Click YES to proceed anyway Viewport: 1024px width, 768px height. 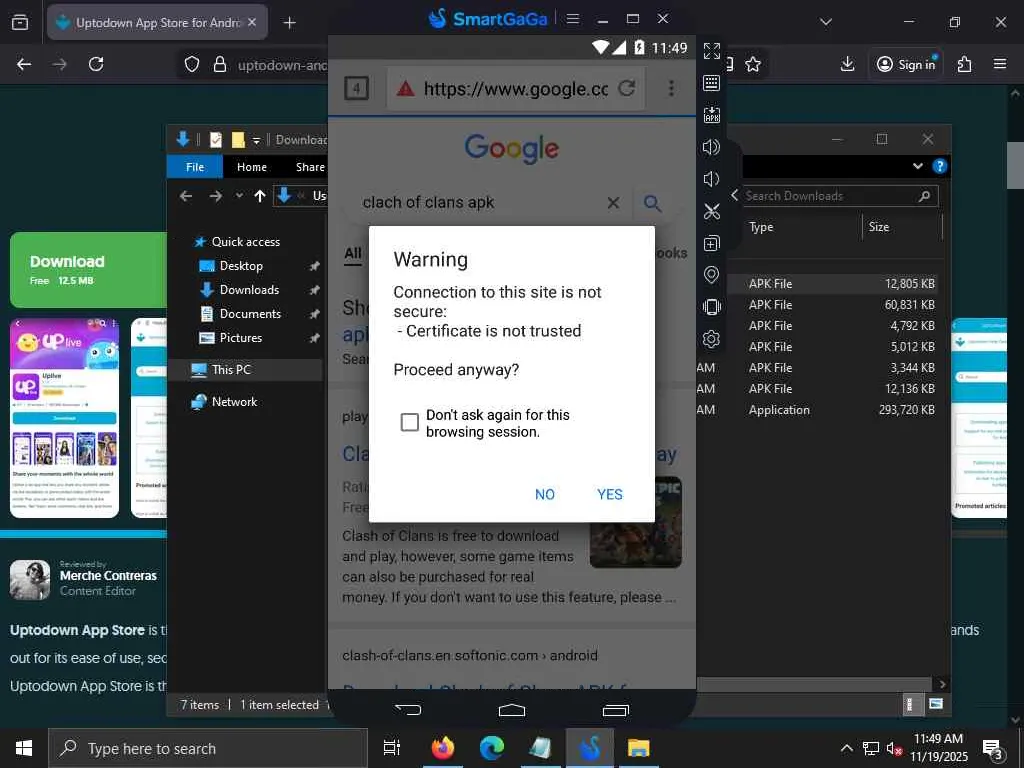click(x=610, y=494)
